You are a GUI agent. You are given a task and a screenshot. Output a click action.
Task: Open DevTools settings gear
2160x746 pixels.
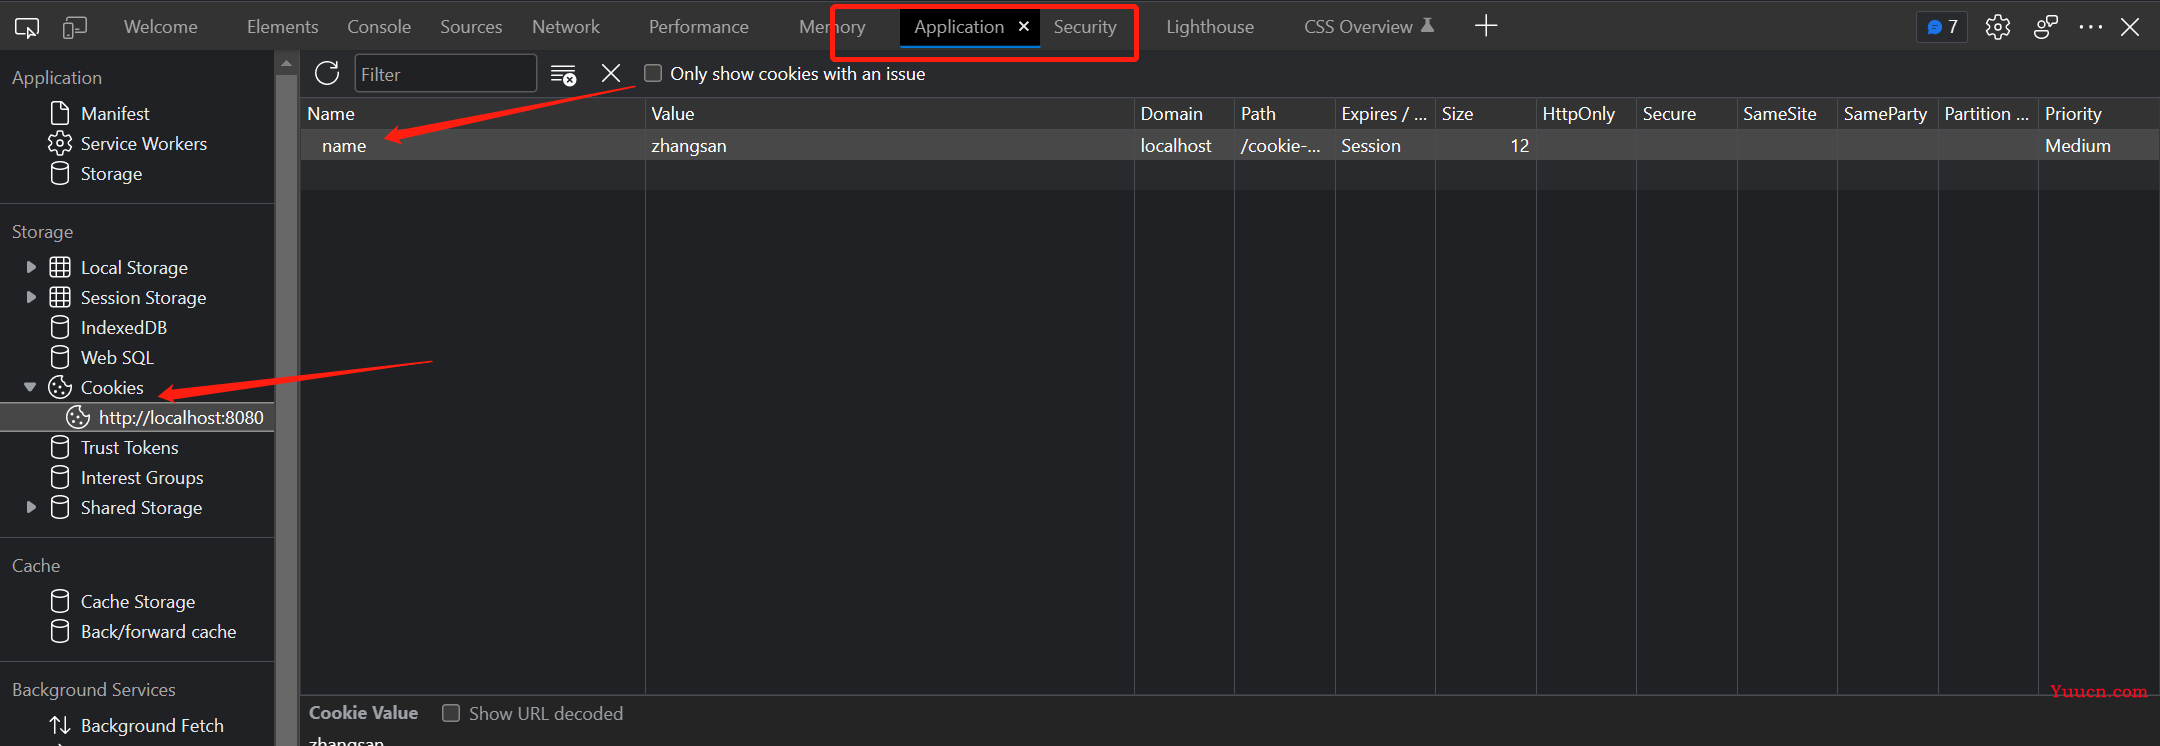(x=1998, y=27)
